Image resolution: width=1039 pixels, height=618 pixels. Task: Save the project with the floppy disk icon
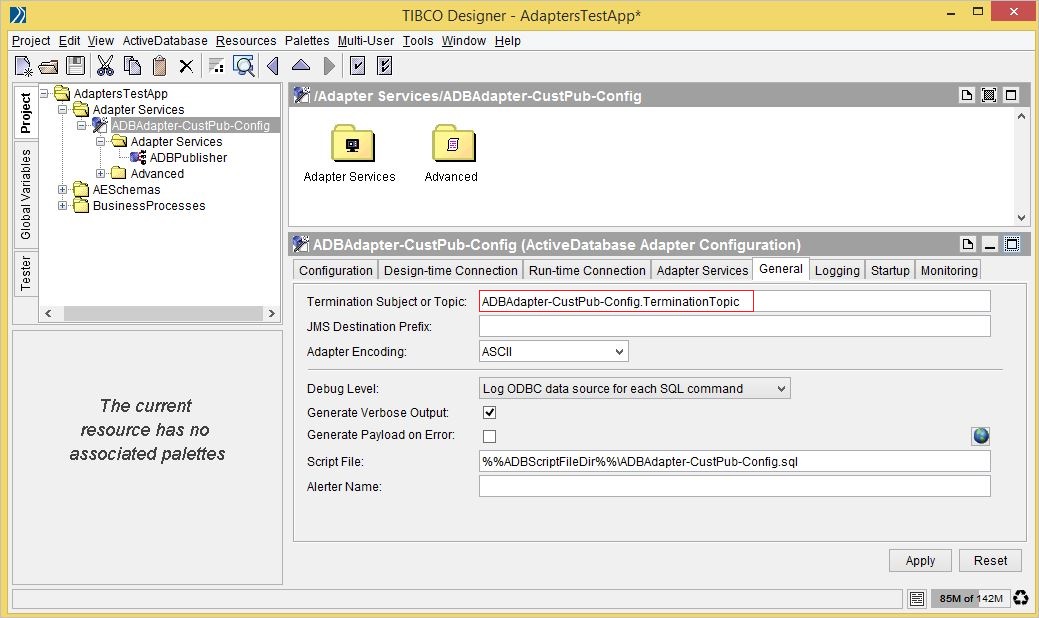click(x=76, y=66)
